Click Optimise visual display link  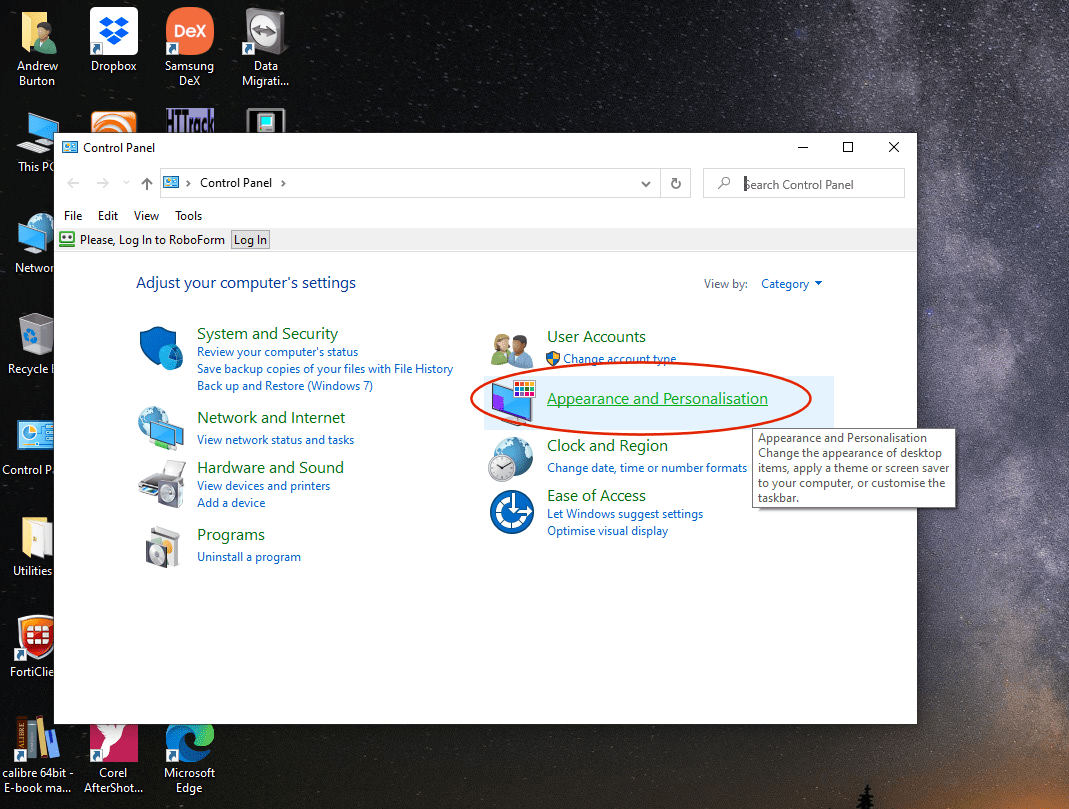(x=607, y=531)
